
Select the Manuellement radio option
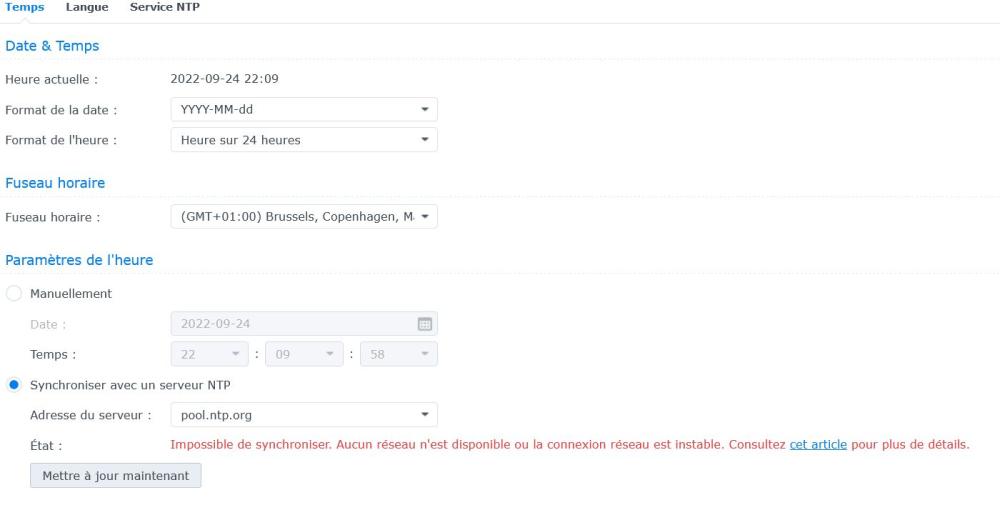click(13, 294)
